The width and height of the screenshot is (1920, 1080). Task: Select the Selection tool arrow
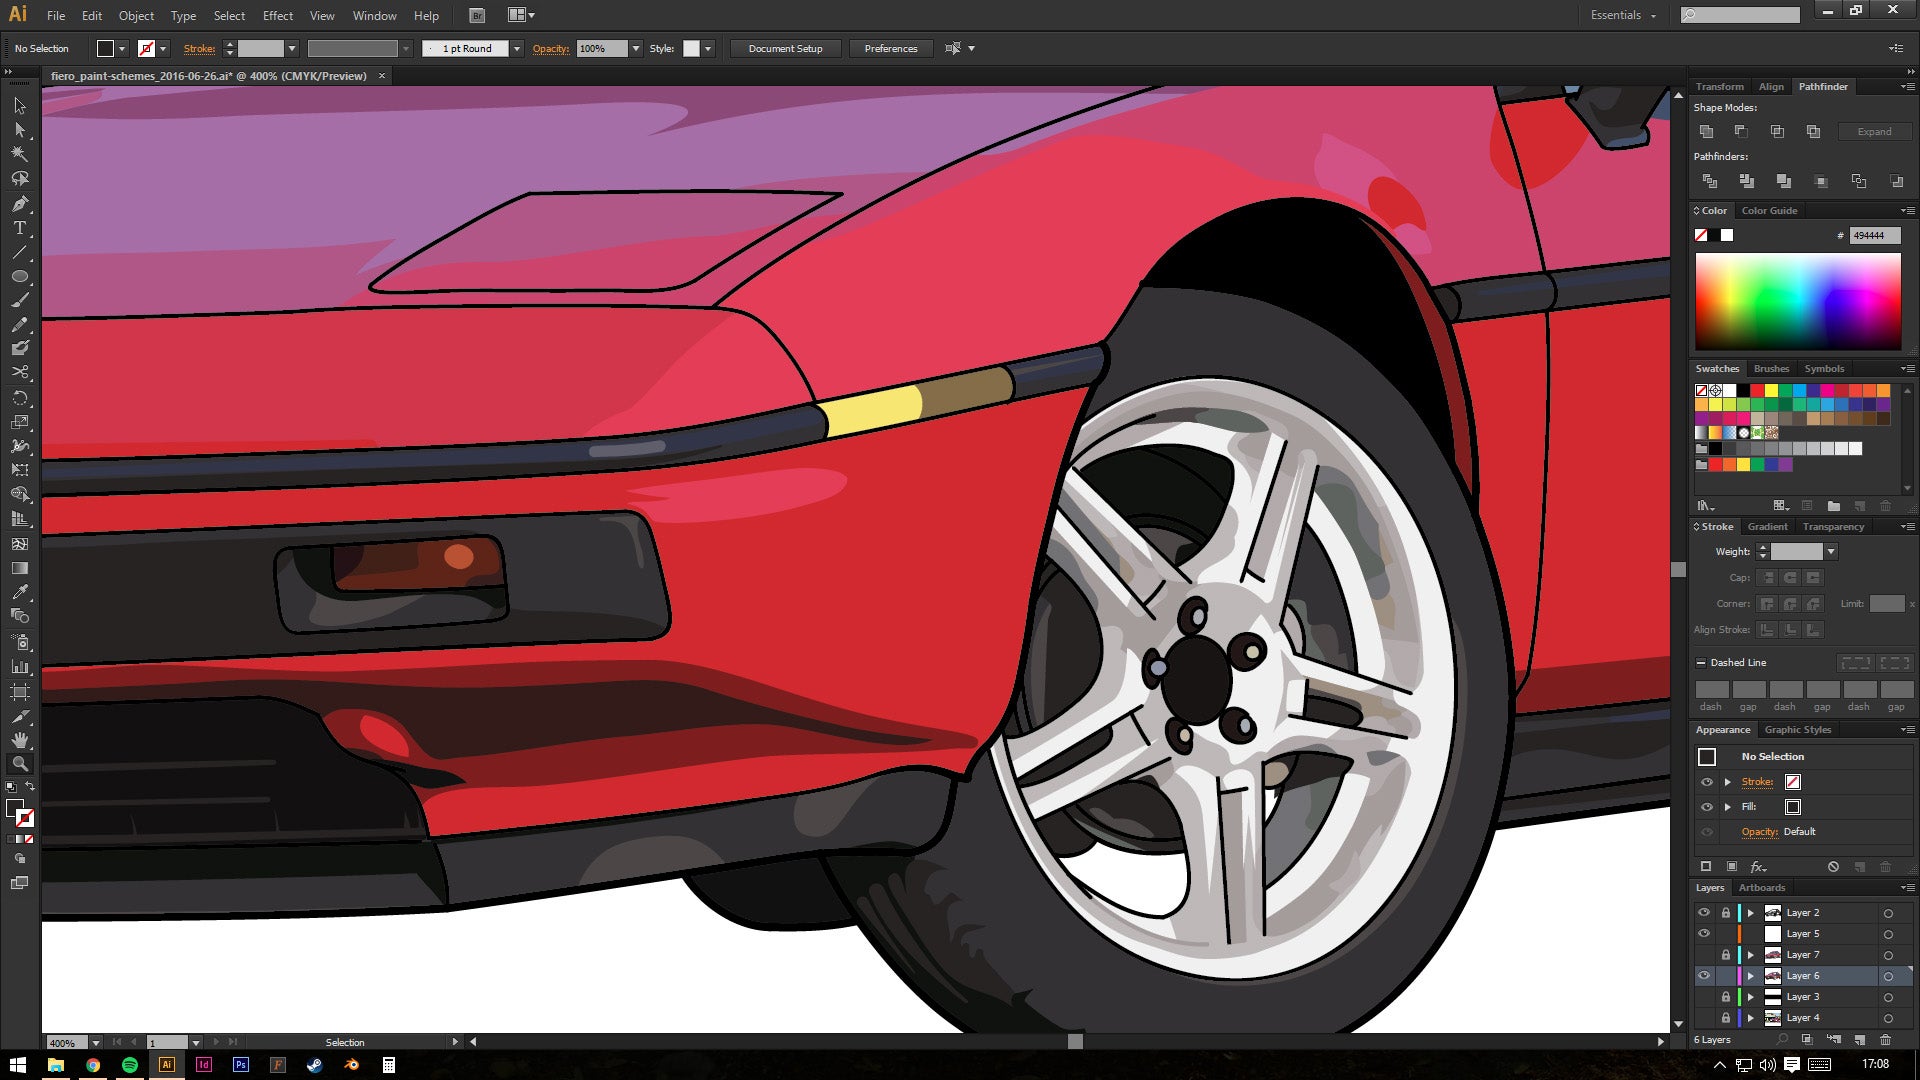coord(20,106)
